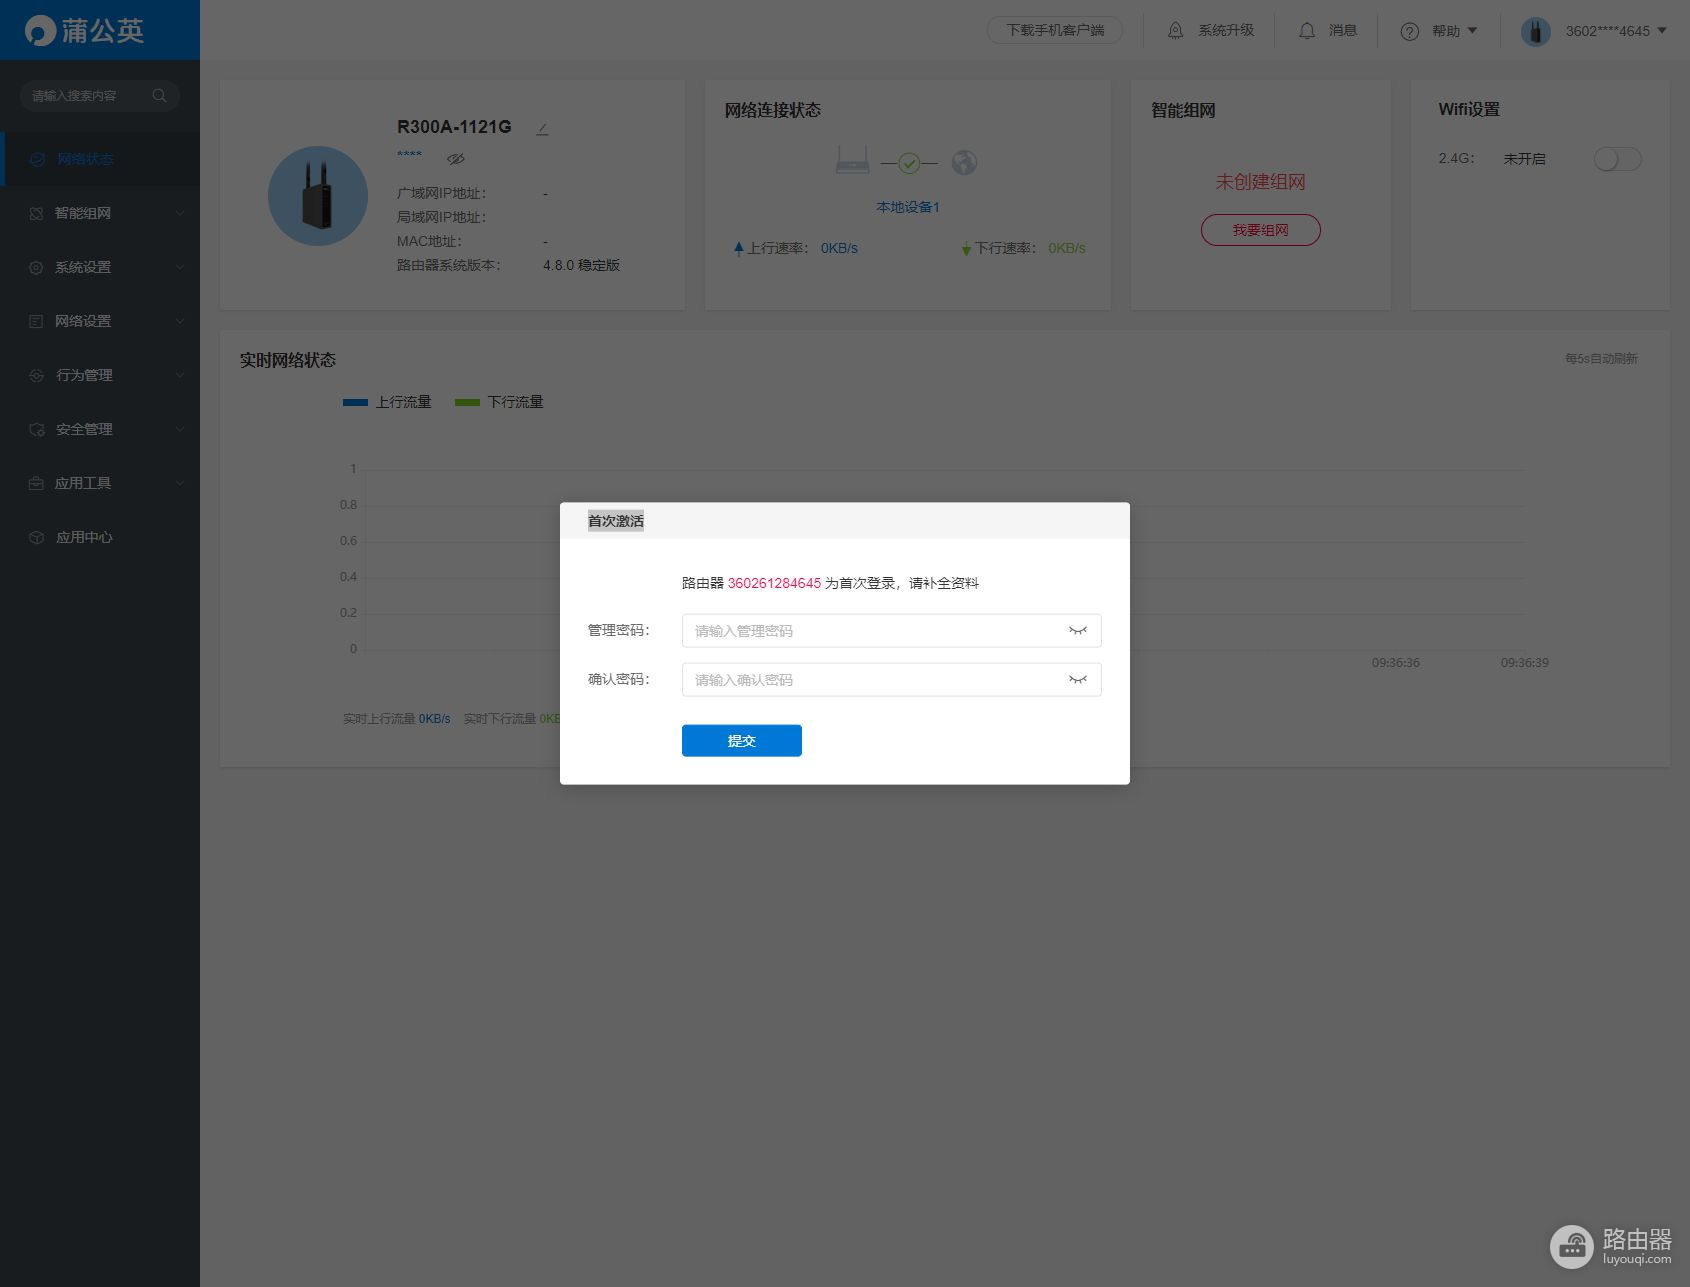Click the 帮助 question mark icon
The image size is (1690, 1287).
pyautogui.click(x=1410, y=31)
